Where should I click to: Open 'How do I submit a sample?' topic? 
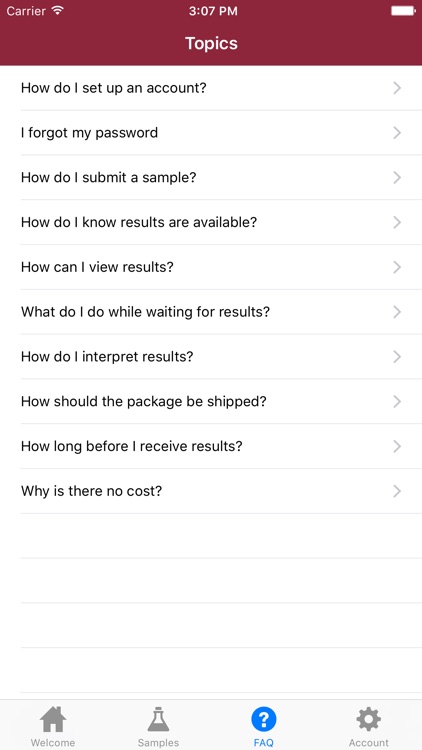point(211,177)
